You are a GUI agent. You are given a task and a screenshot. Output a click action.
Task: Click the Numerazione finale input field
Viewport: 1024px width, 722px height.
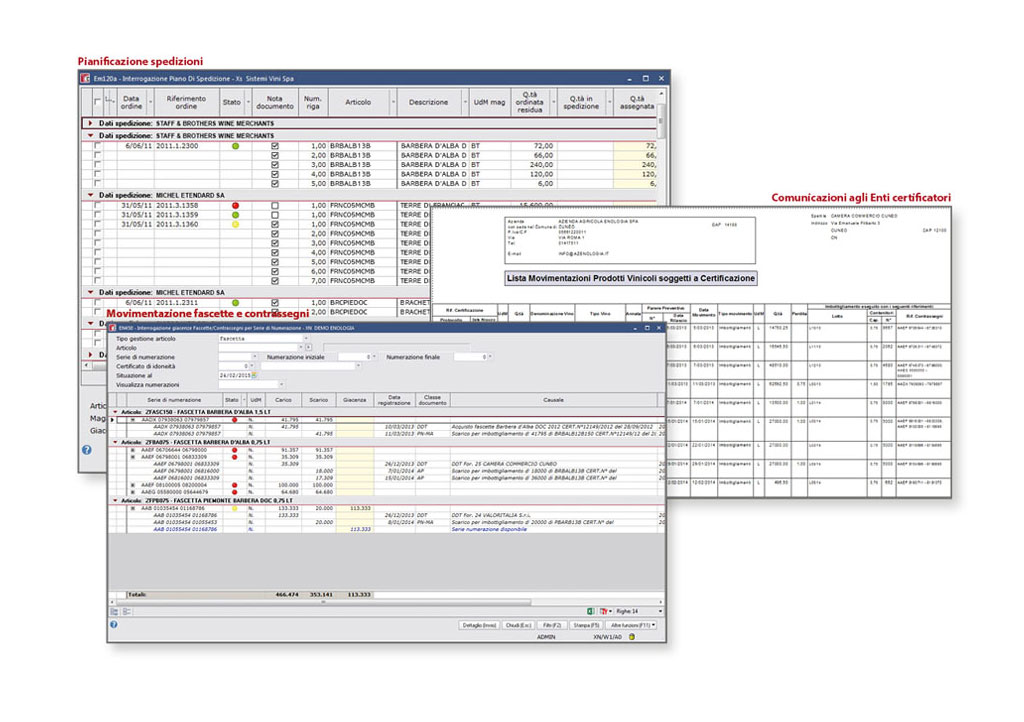click(x=470, y=357)
